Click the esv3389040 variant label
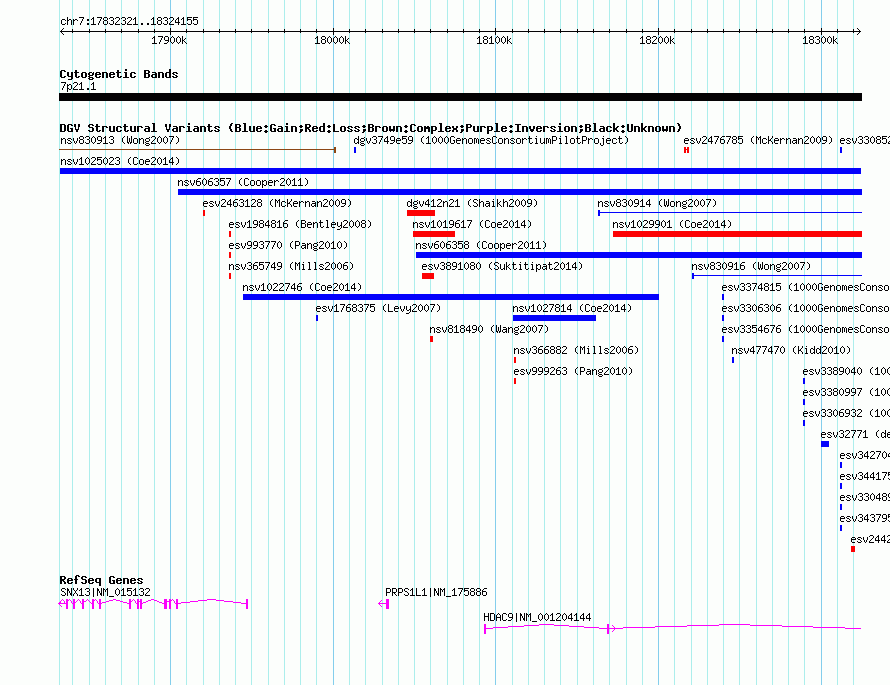This screenshot has width=890, height=685. [846, 371]
